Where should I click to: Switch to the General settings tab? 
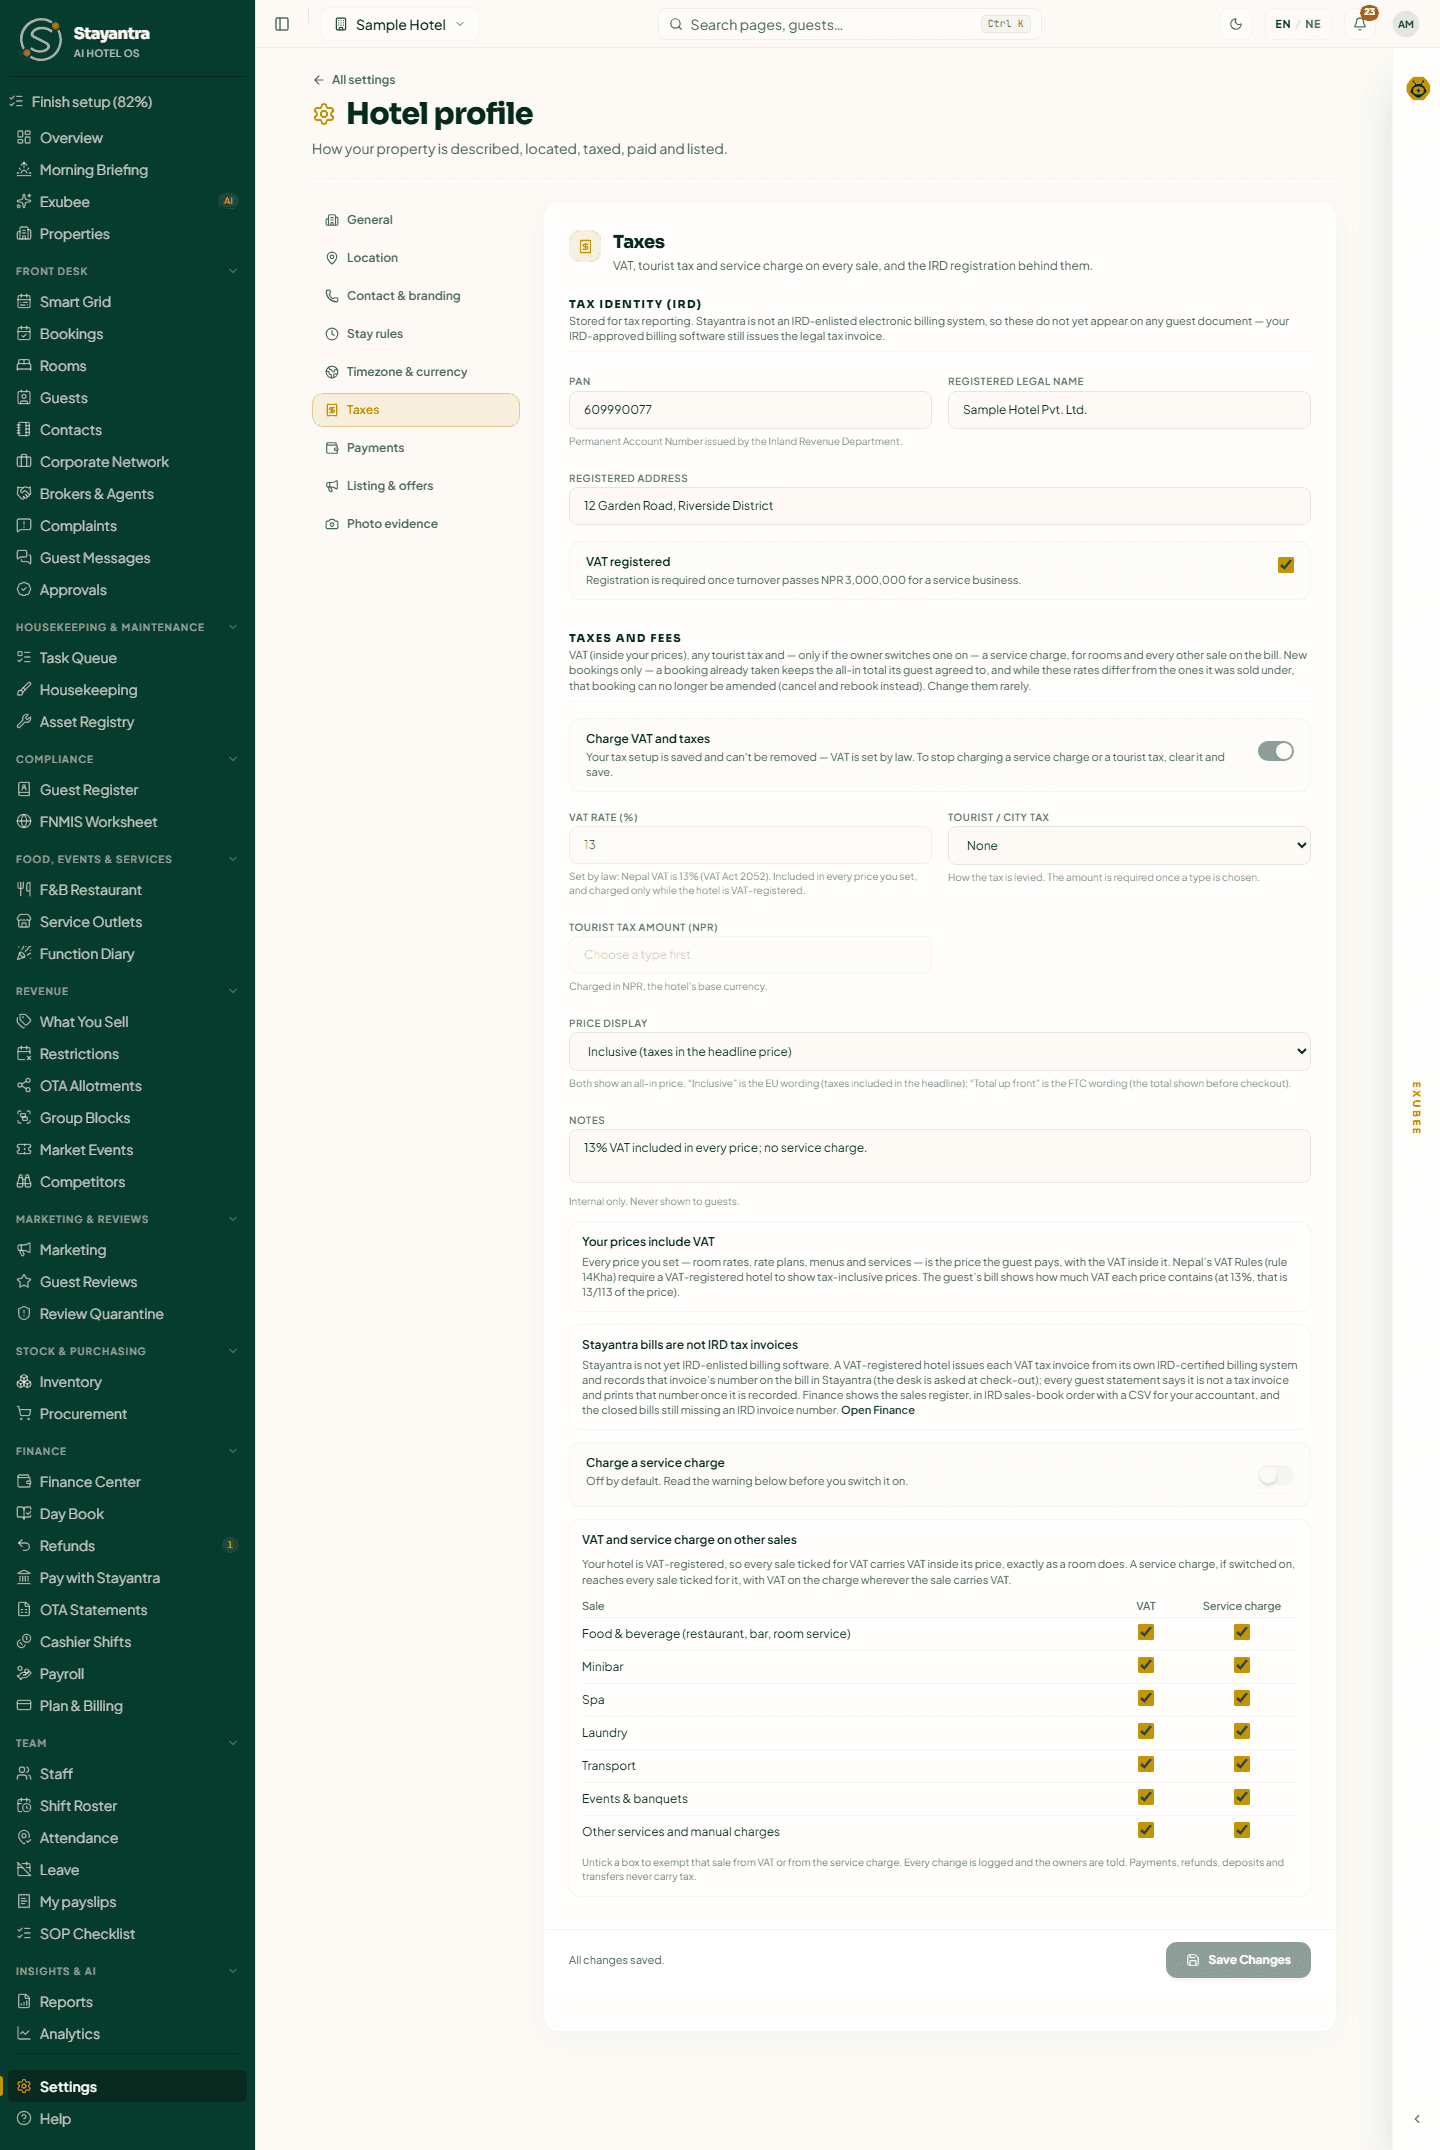click(x=416, y=220)
